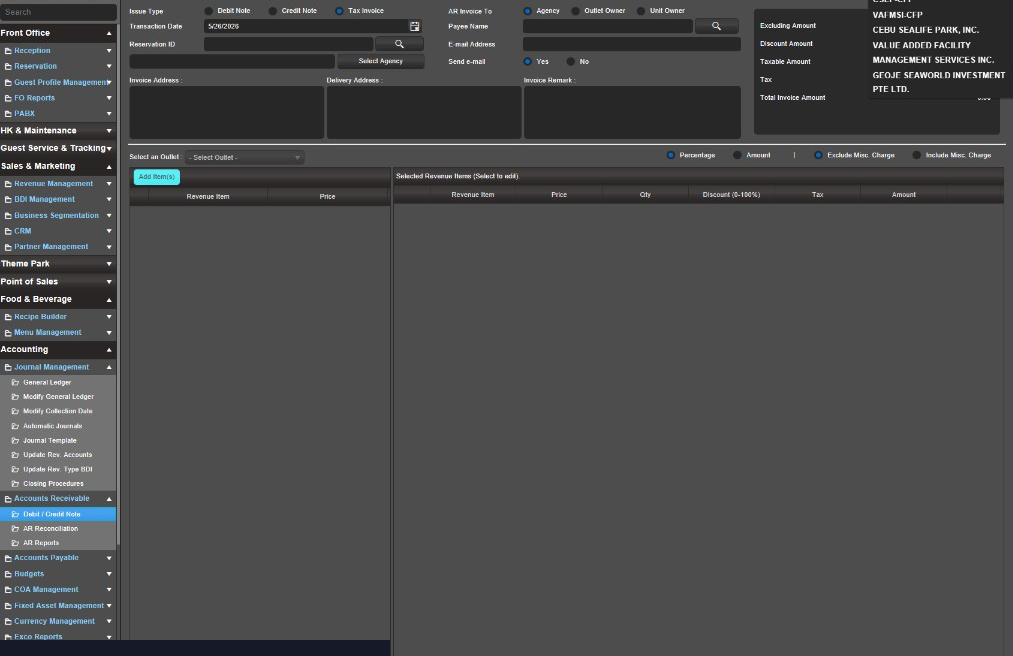Image resolution: width=1013 pixels, height=656 pixels.
Task: Open the Transaction Date calendar picker
Action: 414,26
